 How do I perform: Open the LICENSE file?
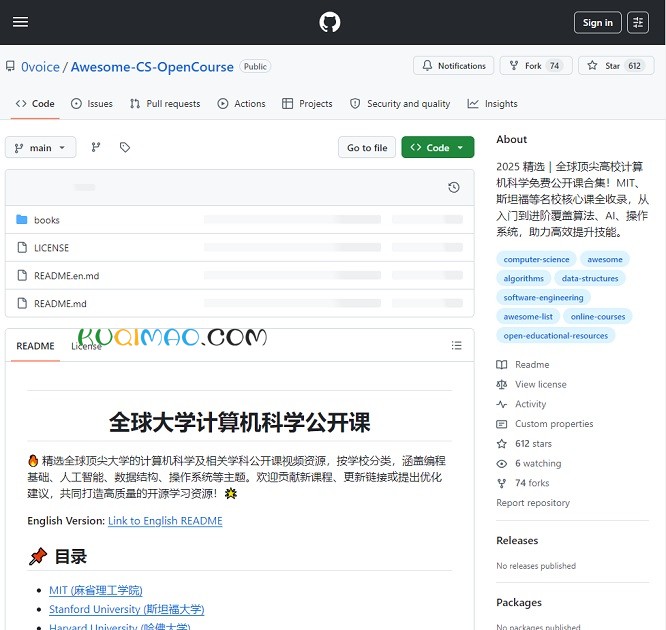click(x=51, y=248)
